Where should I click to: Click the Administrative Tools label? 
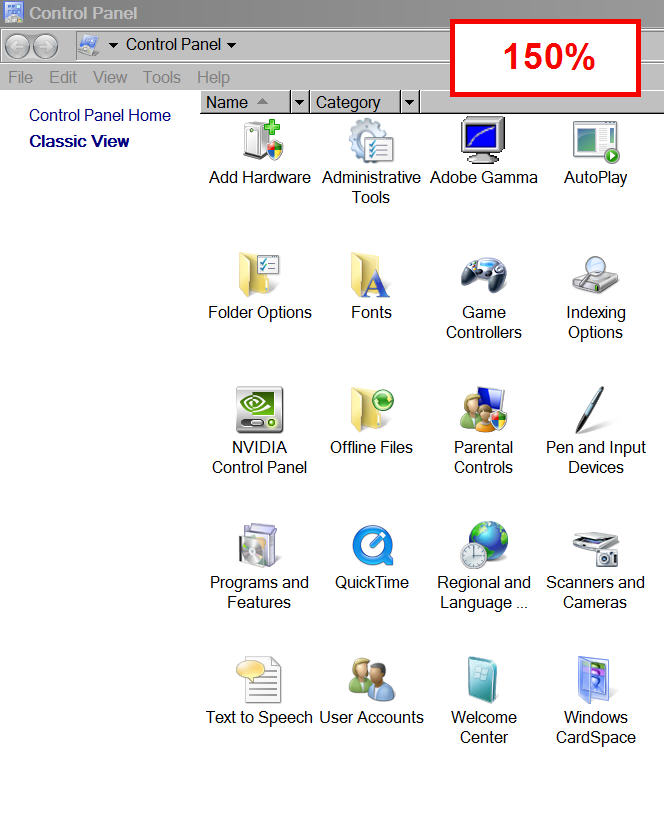click(x=371, y=187)
